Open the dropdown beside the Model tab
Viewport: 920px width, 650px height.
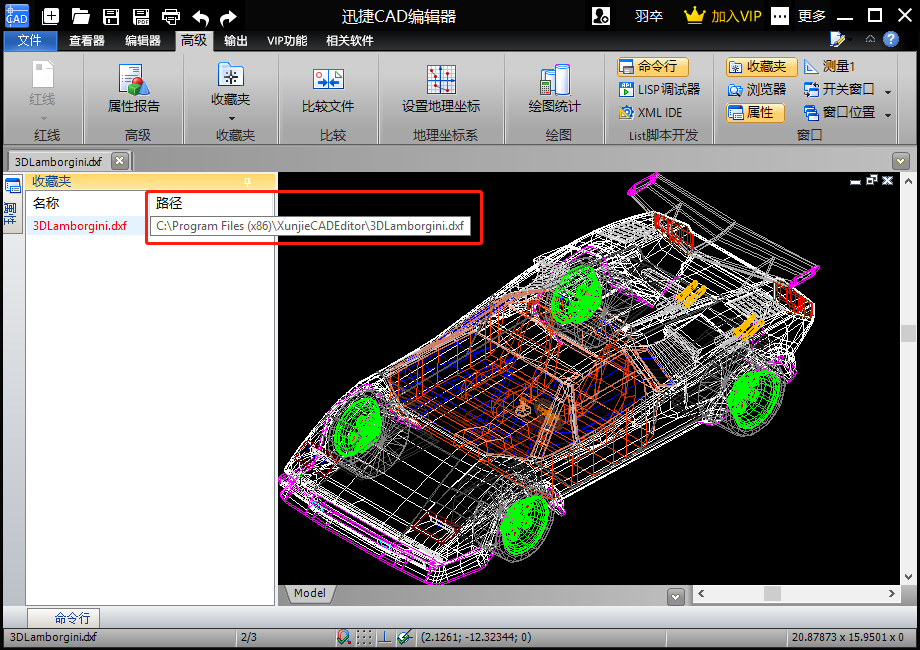point(676,597)
